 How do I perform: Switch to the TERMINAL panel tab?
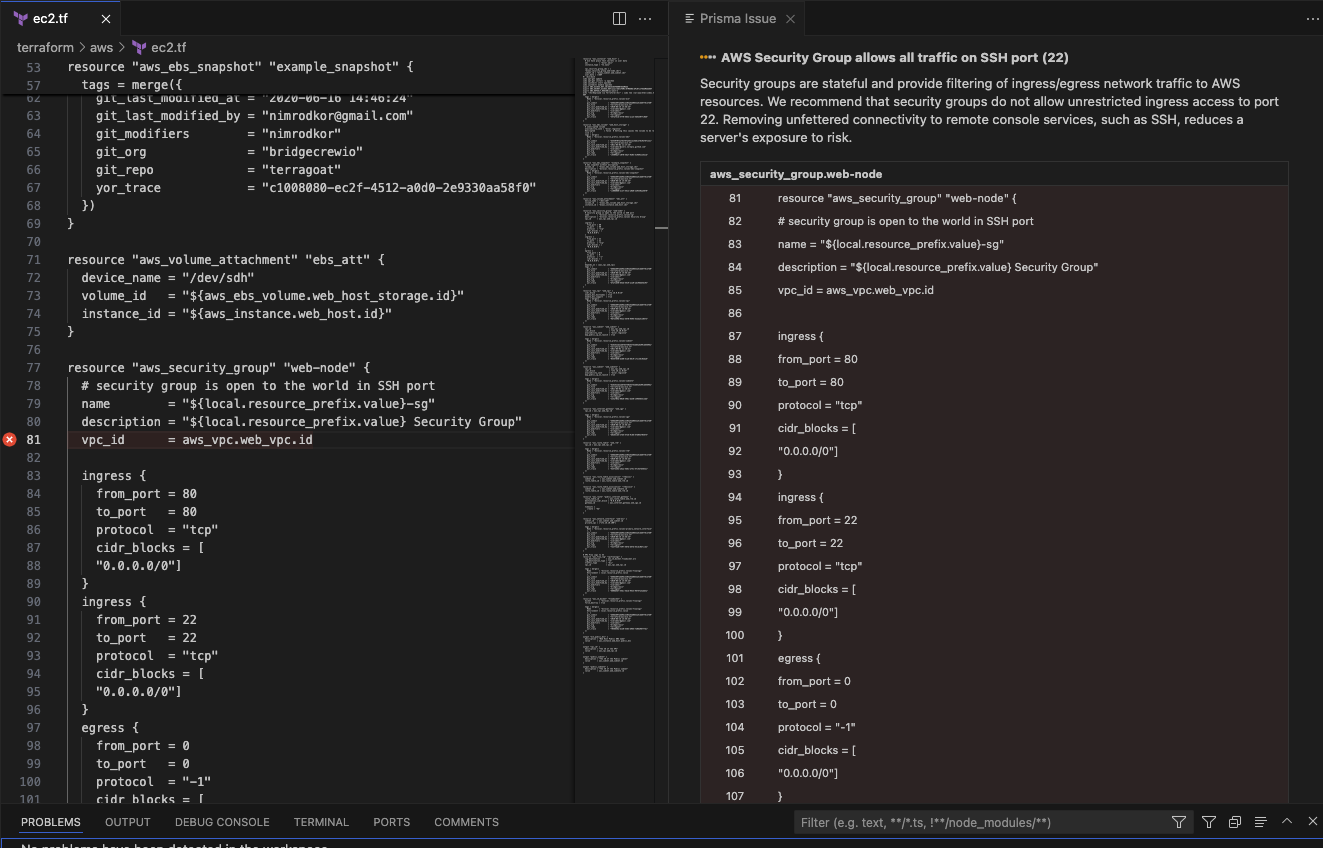(321, 822)
